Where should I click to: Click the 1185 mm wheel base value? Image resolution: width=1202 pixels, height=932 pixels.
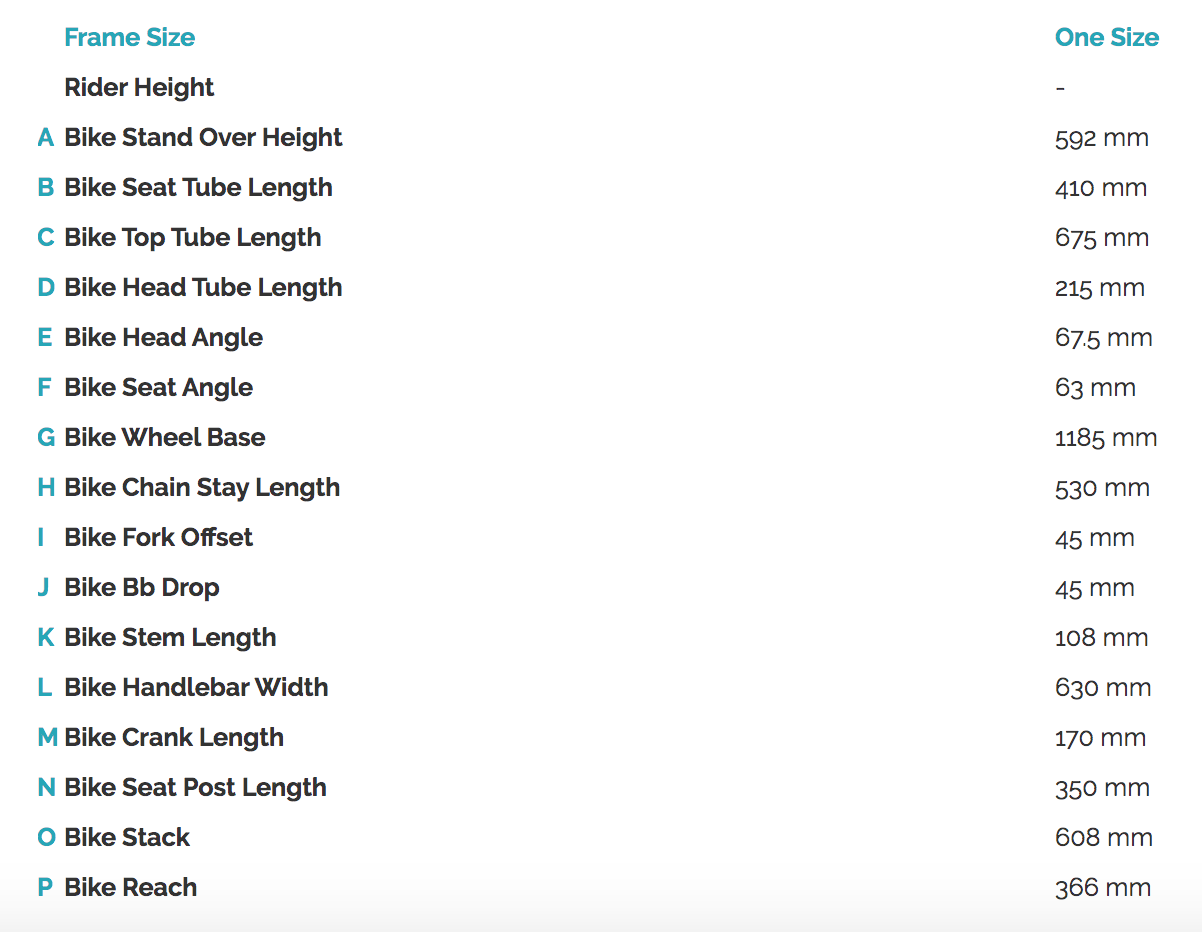[1105, 438]
